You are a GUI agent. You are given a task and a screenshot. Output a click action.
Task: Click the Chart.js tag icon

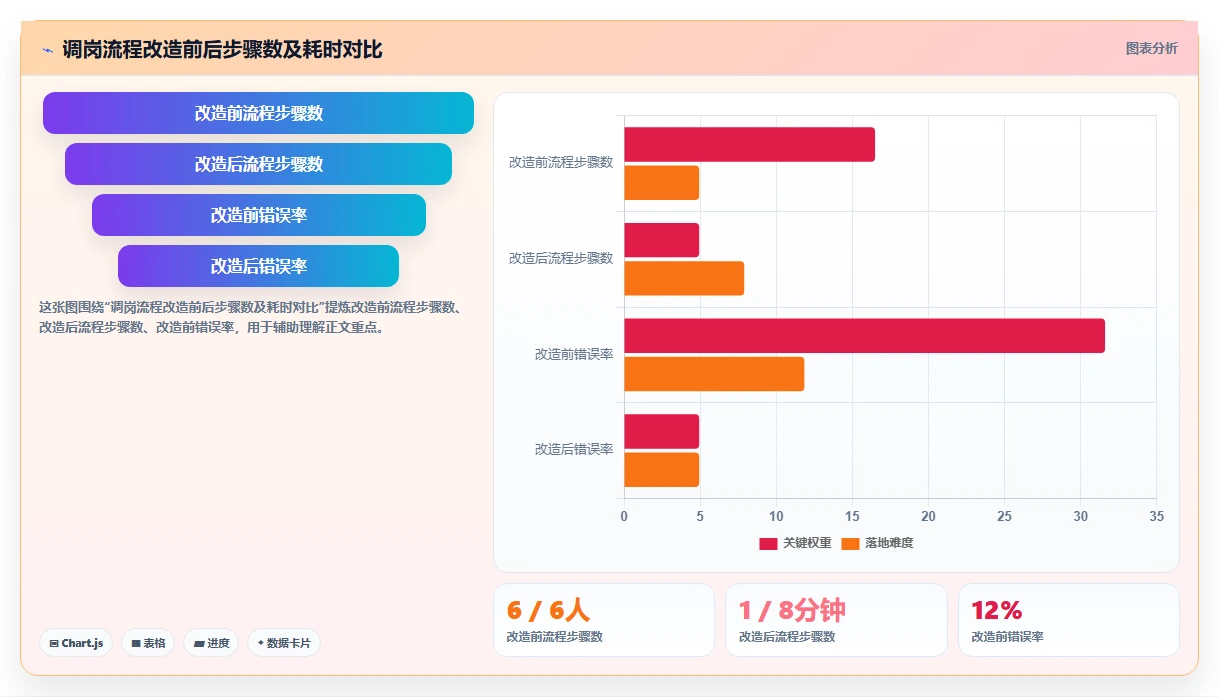tap(54, 644)
